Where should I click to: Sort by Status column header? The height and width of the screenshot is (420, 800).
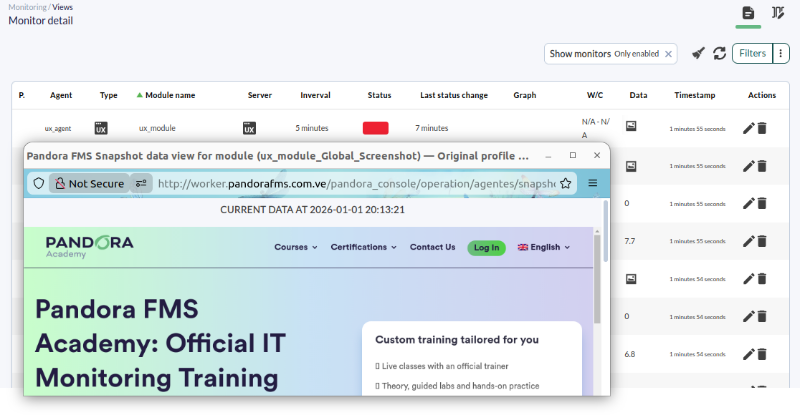(x=379, y=95)
